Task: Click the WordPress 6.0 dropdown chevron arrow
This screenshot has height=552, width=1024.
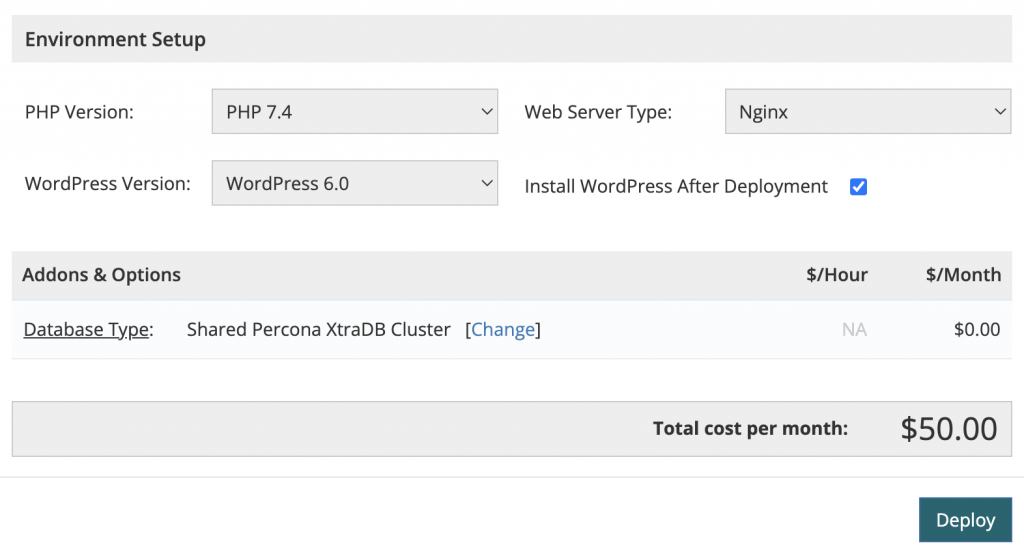Action: coord(487,183)
